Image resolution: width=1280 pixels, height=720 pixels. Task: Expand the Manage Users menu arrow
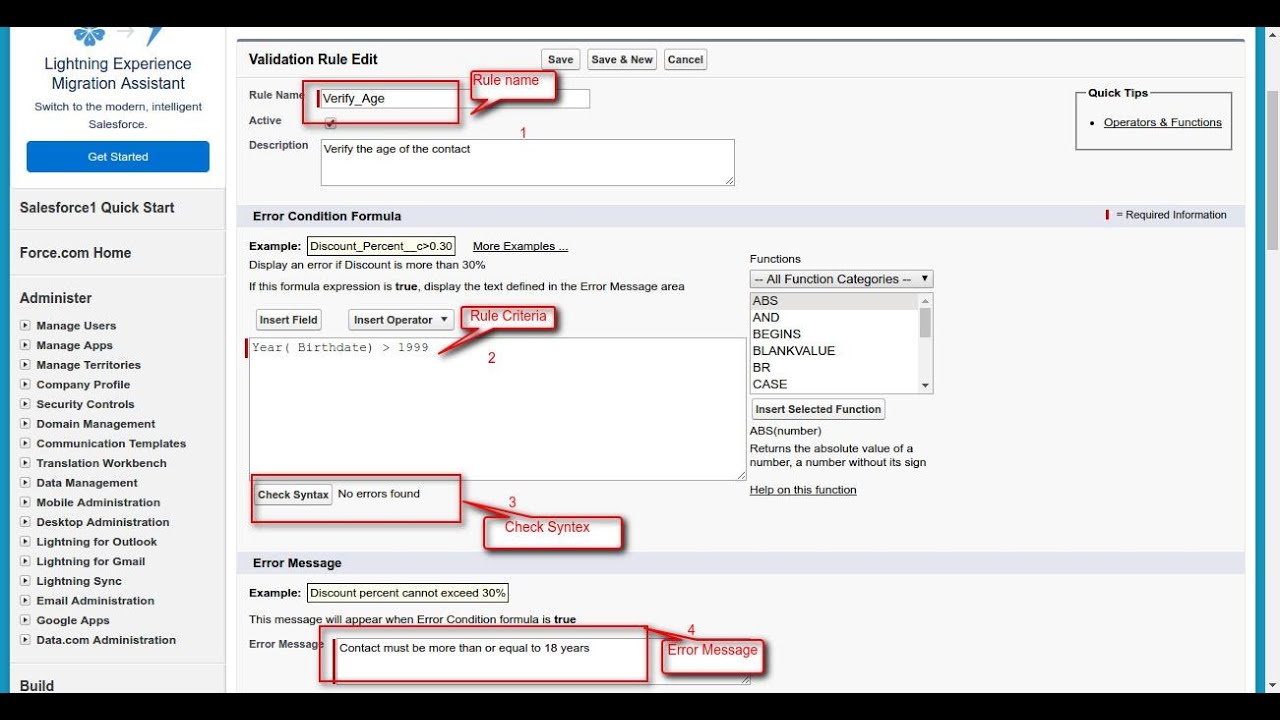25,325
